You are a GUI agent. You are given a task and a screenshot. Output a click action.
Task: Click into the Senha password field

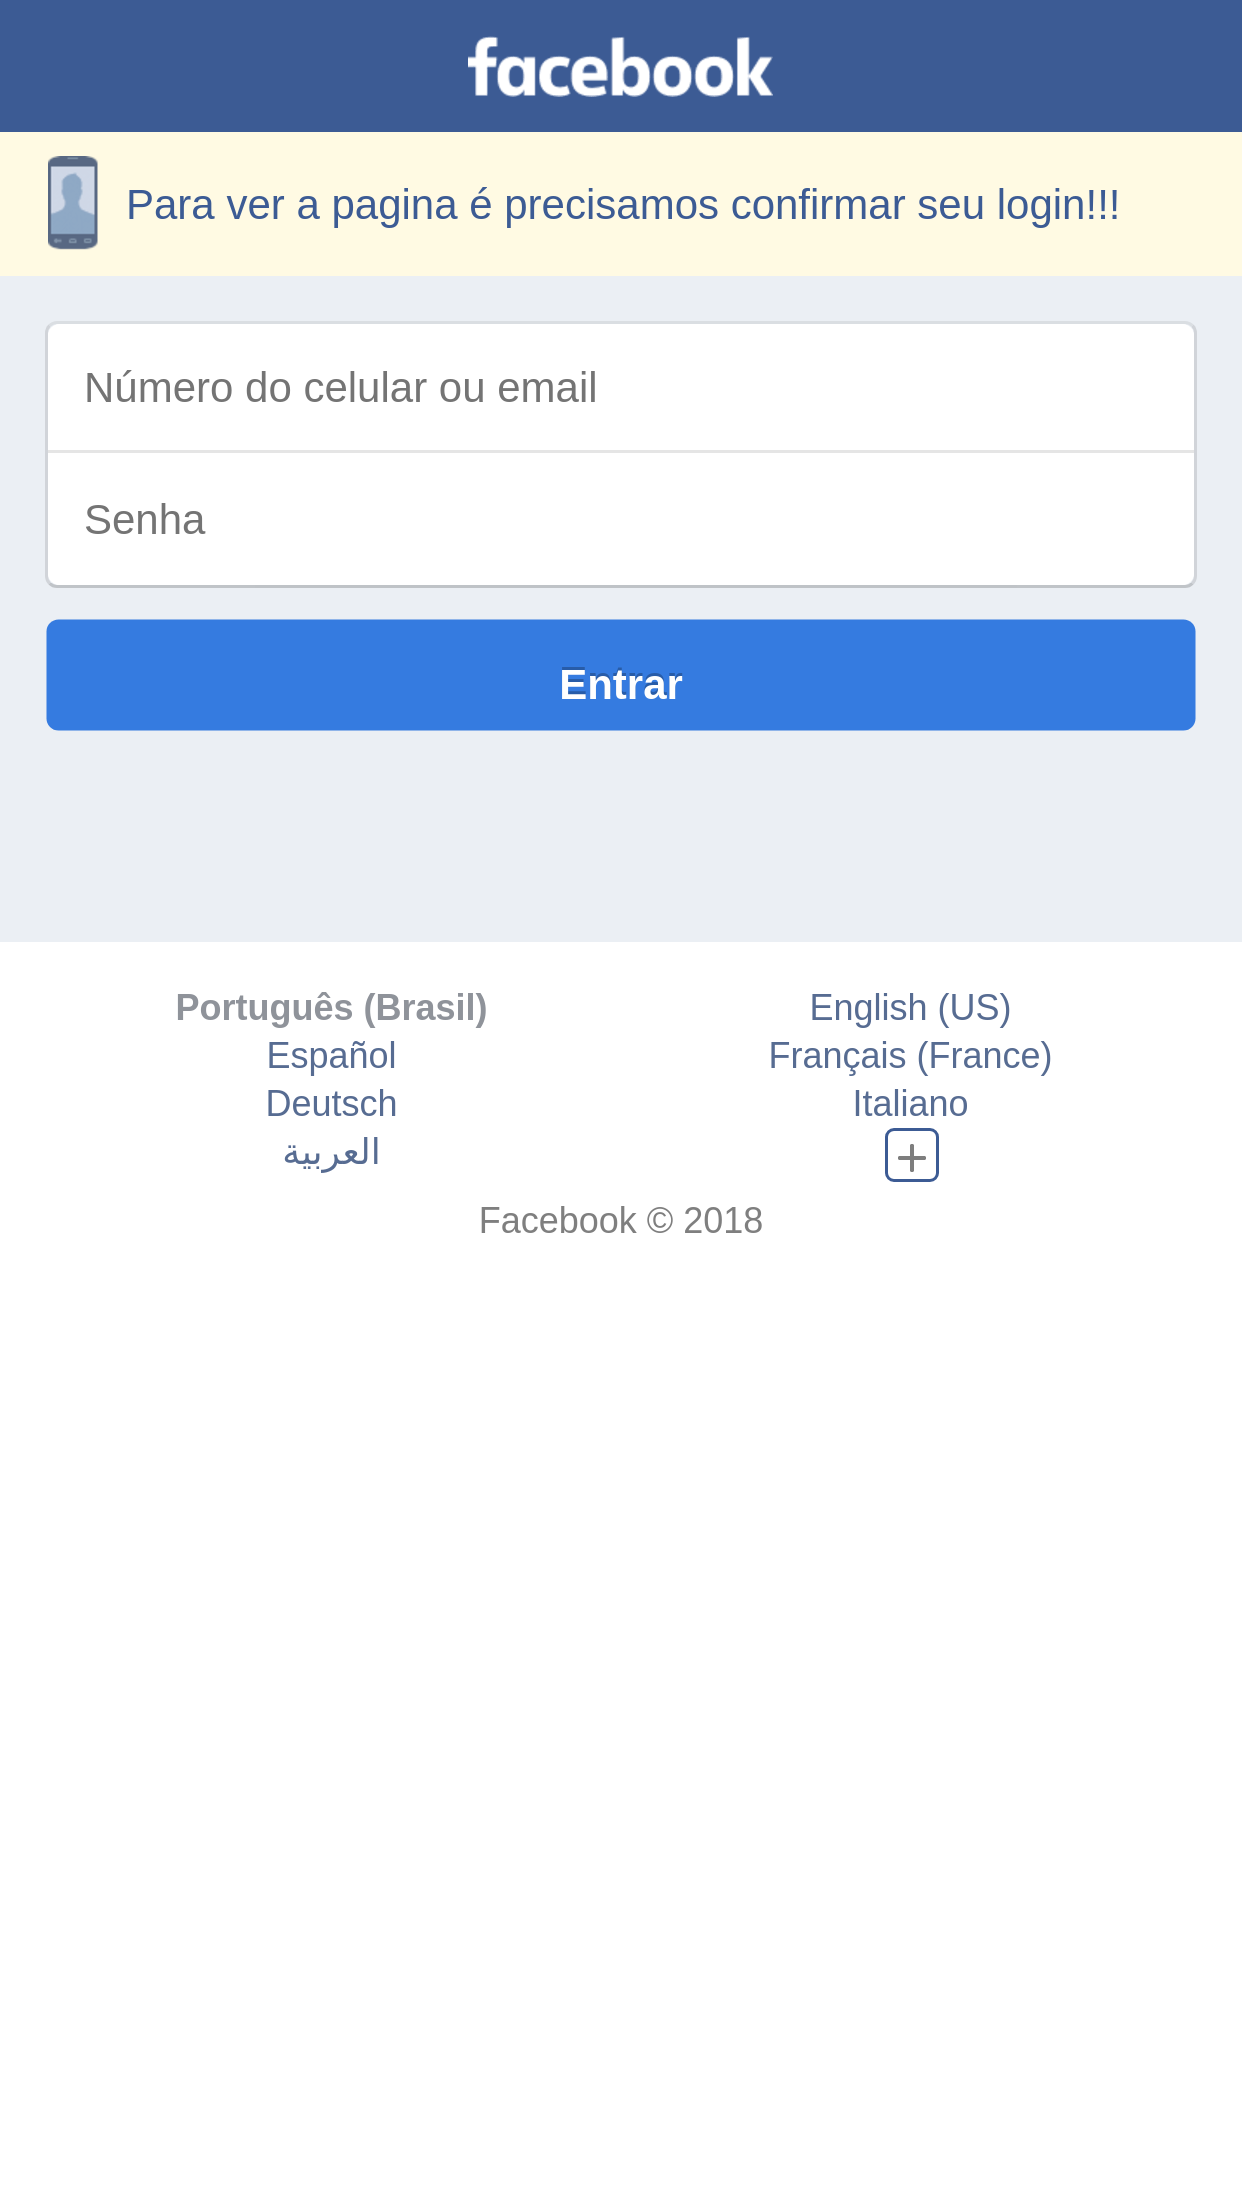tap(620, 520)
